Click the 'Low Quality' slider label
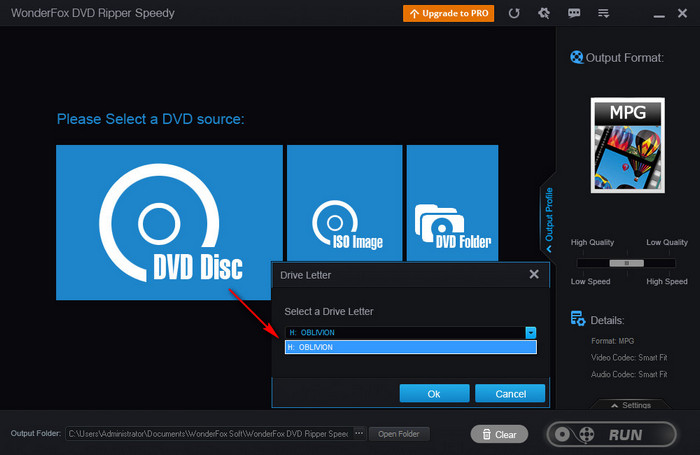Screen dimensions: 700x455 click(667, 242)
